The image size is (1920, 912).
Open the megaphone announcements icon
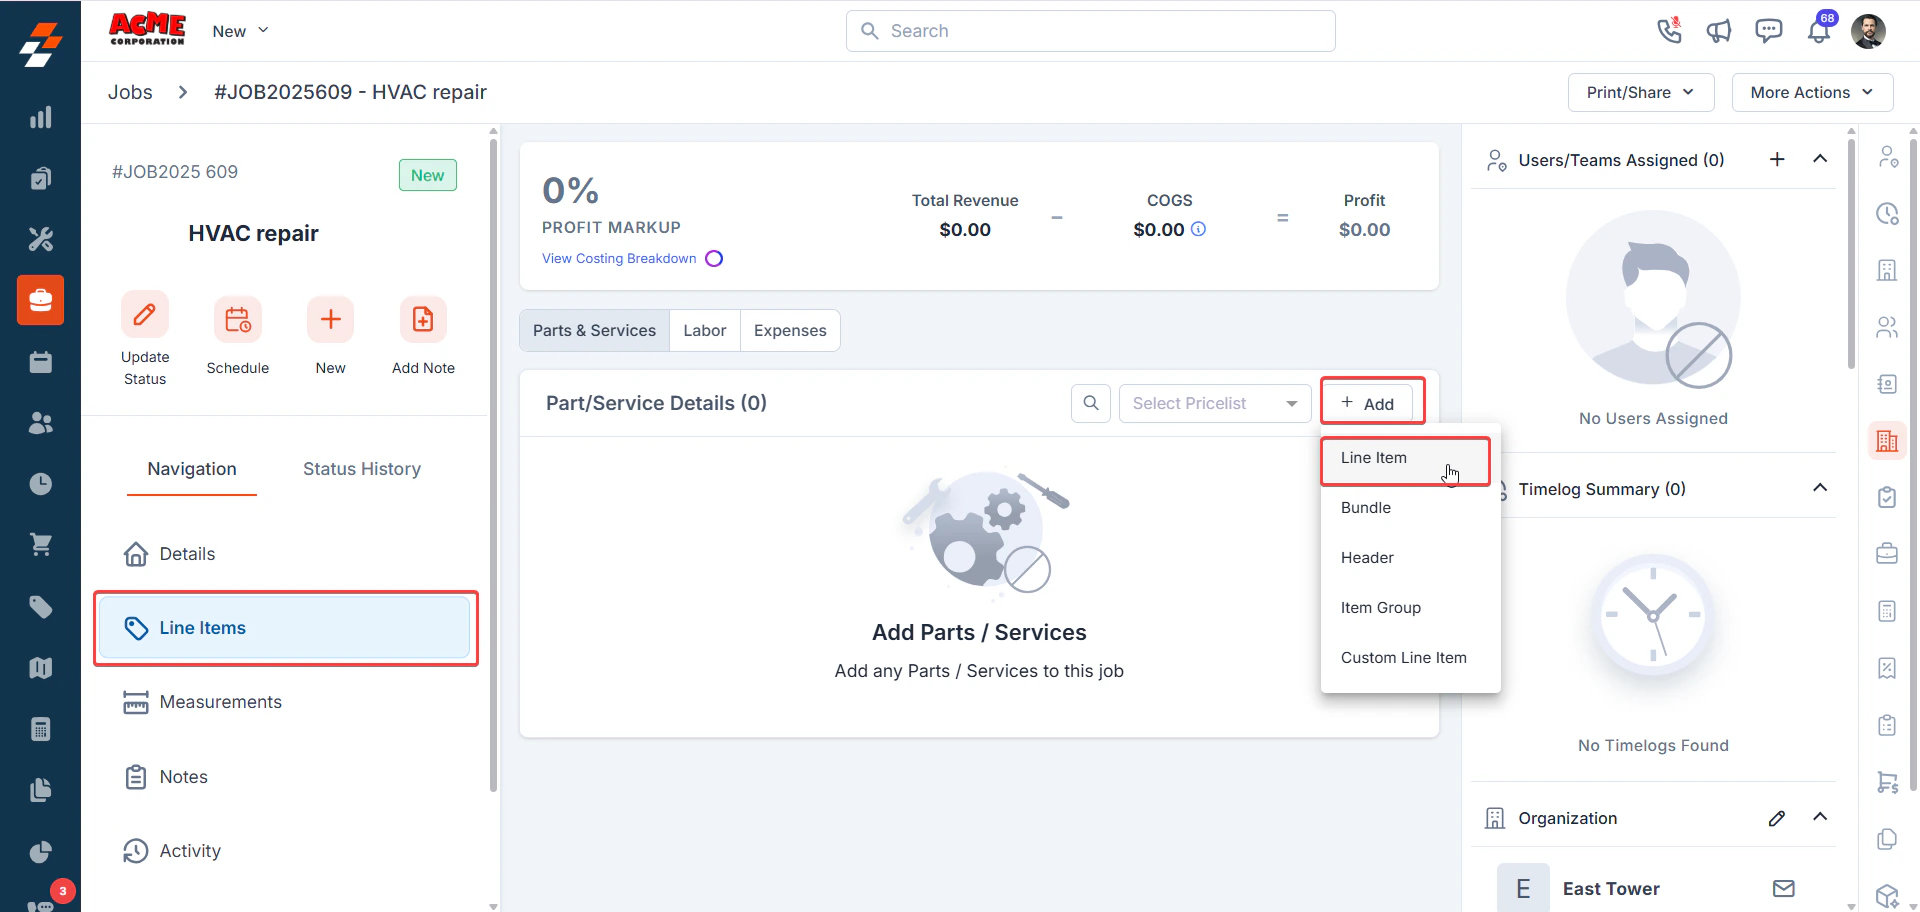coord(1719,31)
